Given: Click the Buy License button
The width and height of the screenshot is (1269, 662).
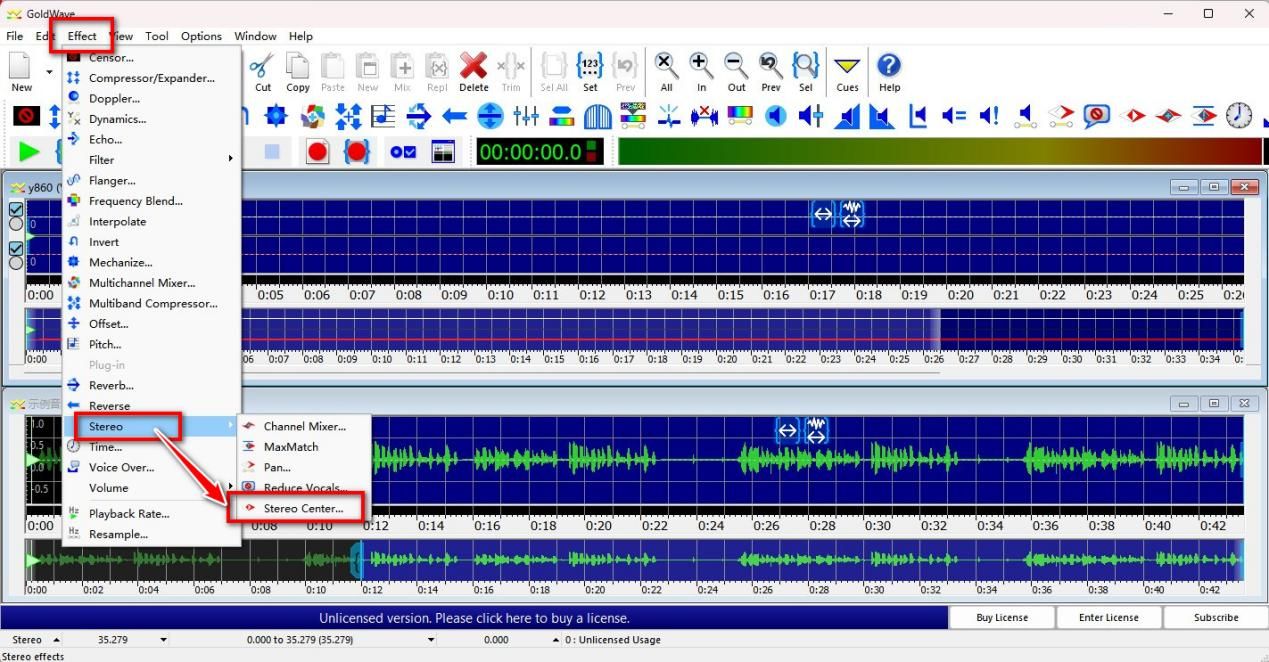Looking at the screenshot, I should [x=1002, y=618].
